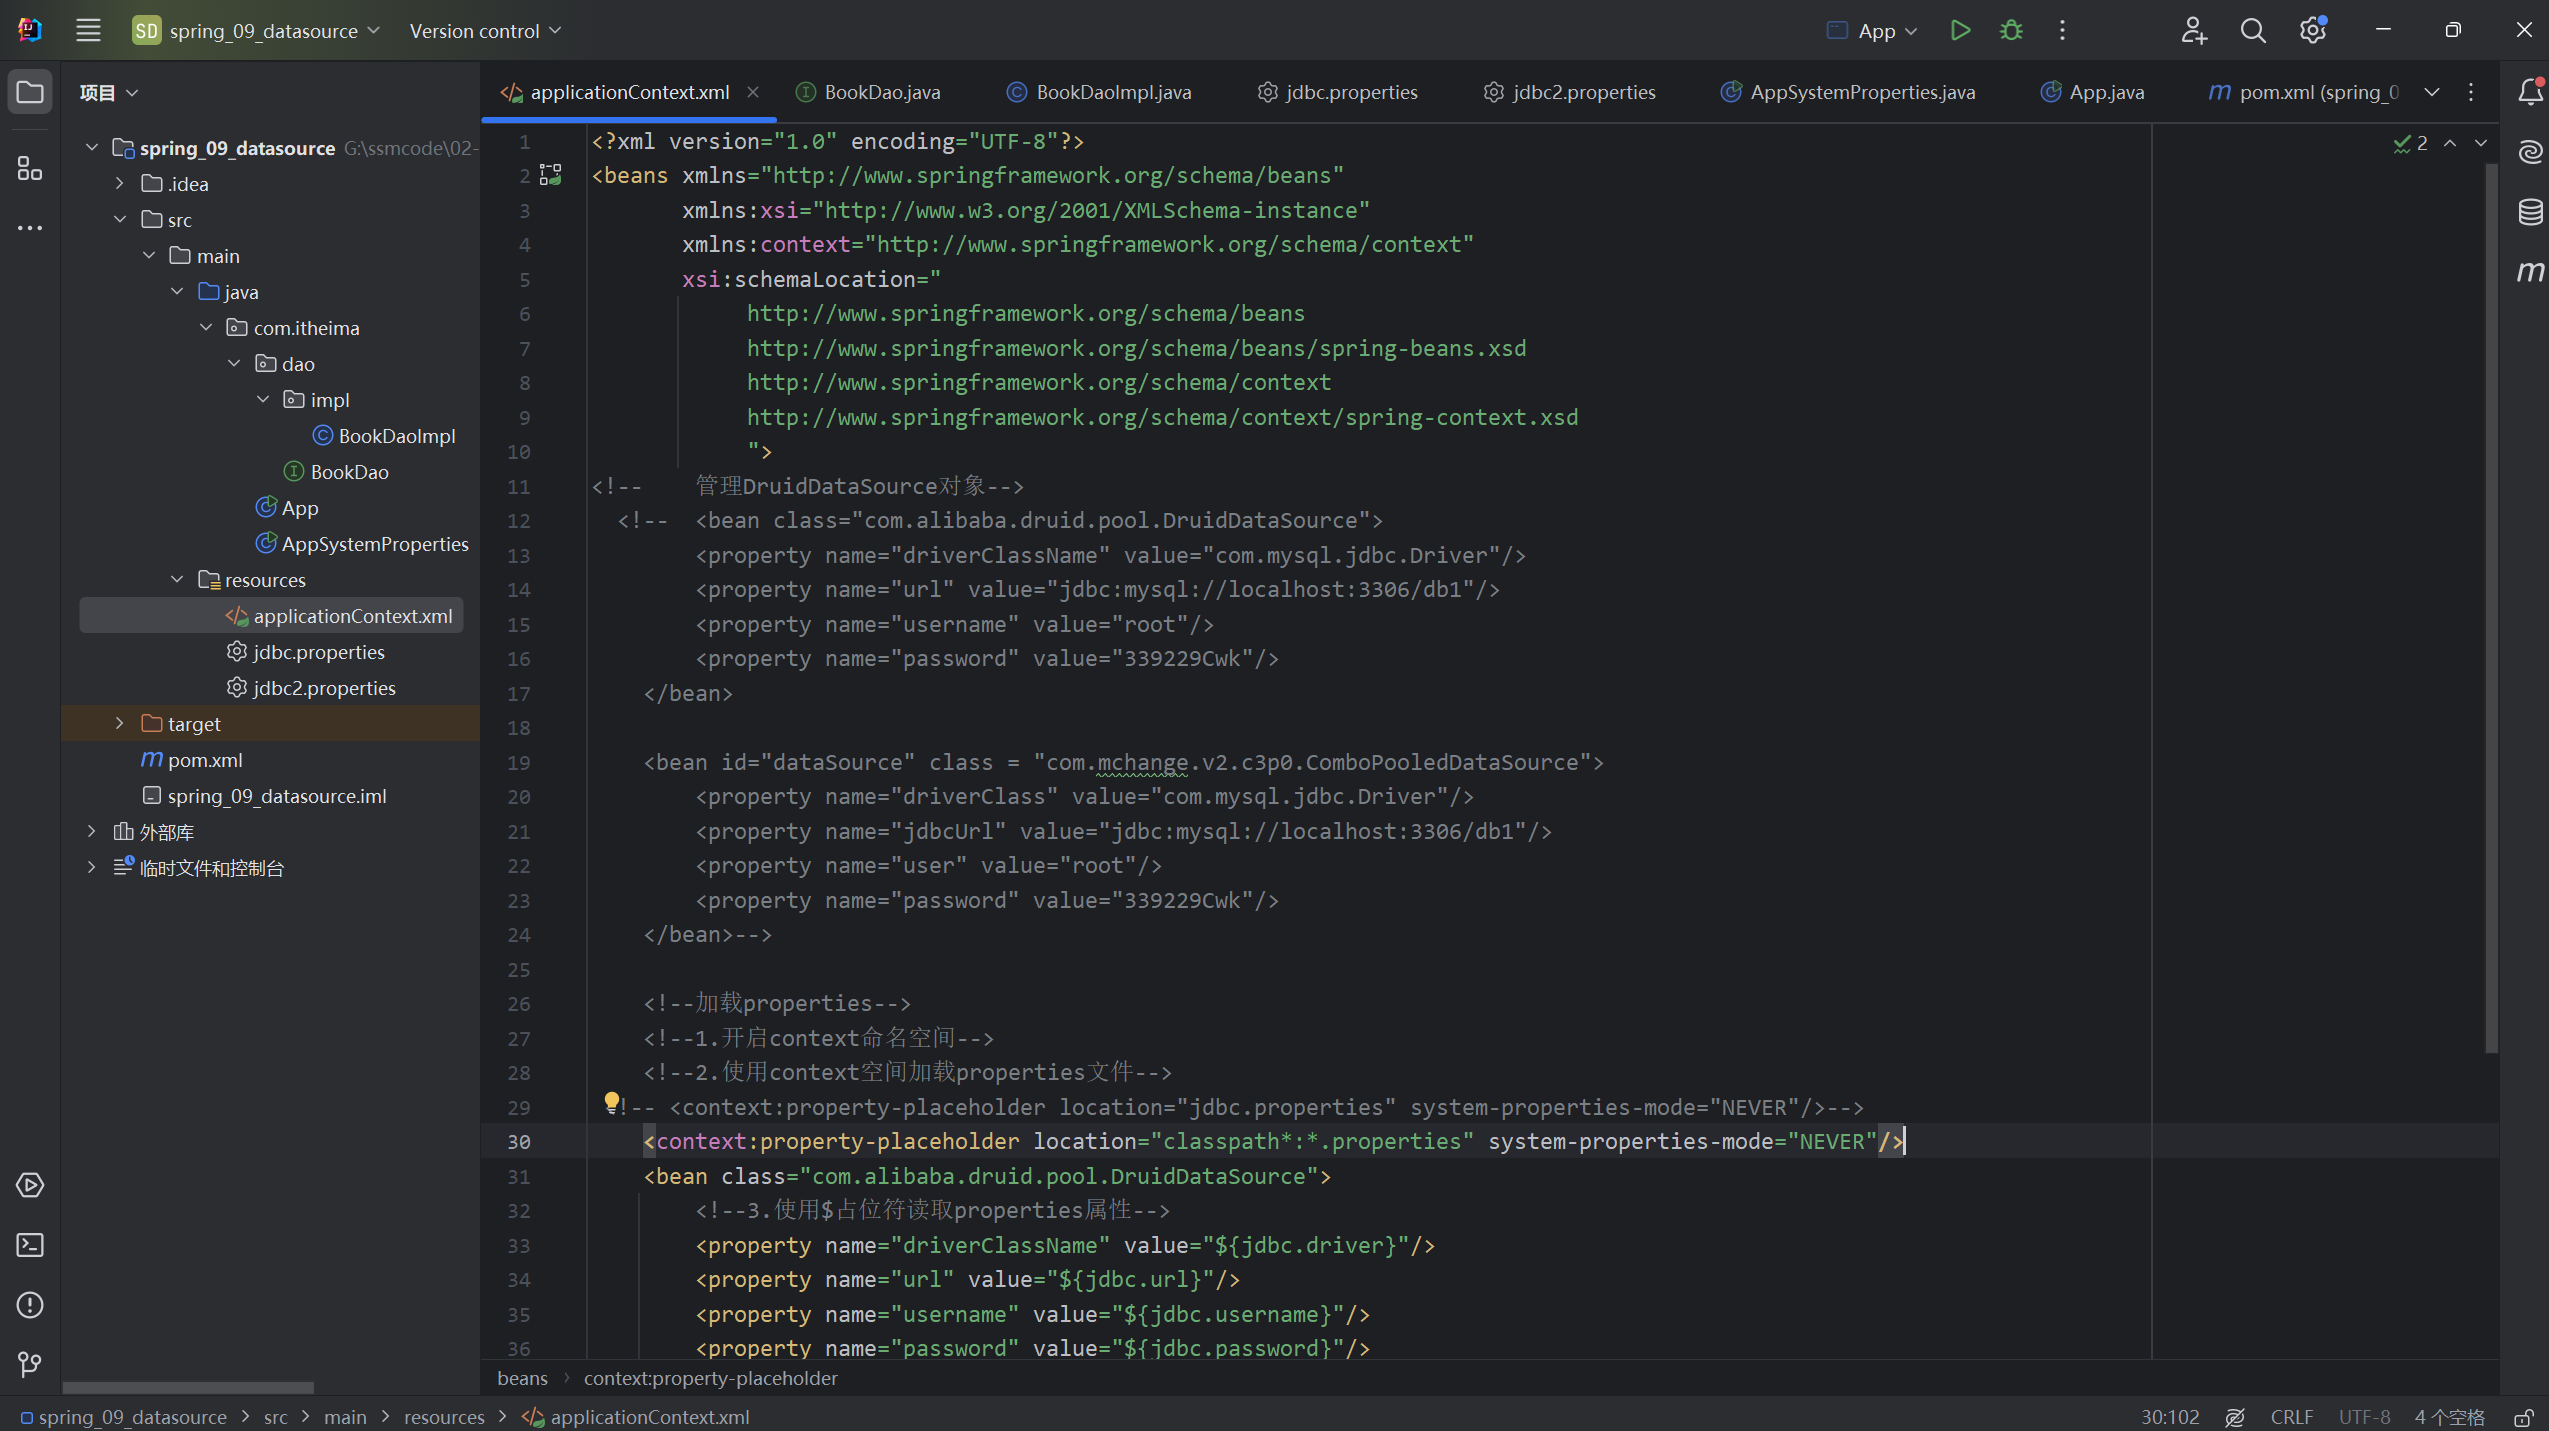Open the App run configuration dropdown
The image size is (2549, 1431).
pyautogui.click(x=1872, y=31)
